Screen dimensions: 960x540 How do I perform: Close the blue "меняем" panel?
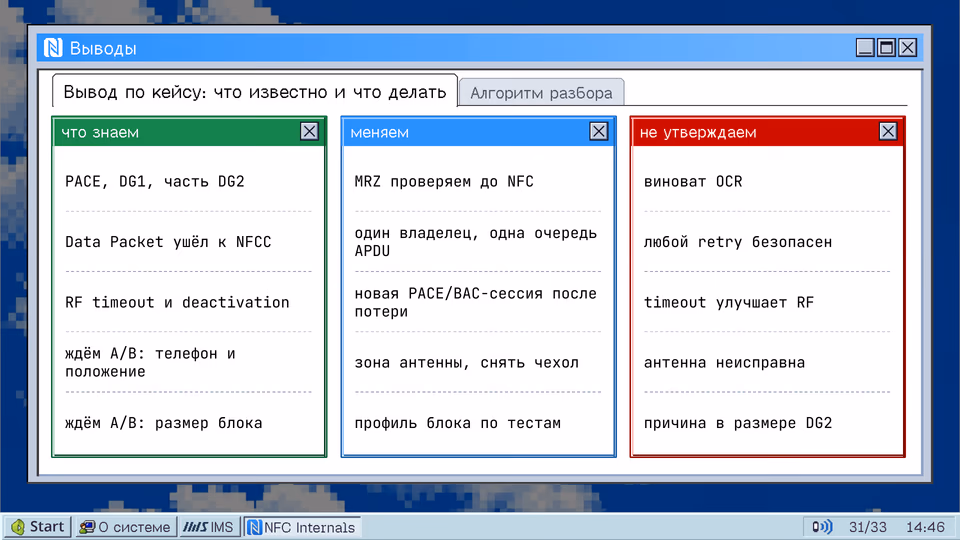tap(598, 131)
